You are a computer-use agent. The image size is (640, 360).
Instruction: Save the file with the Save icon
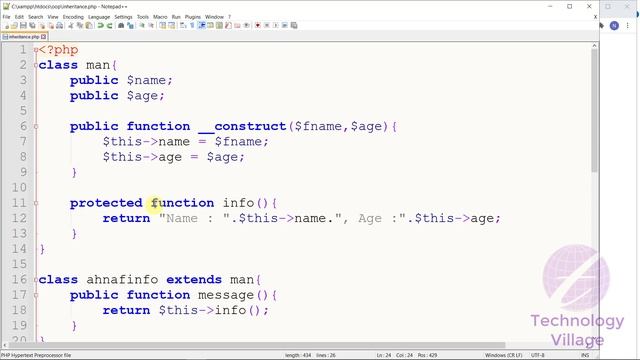pos(23,25)
